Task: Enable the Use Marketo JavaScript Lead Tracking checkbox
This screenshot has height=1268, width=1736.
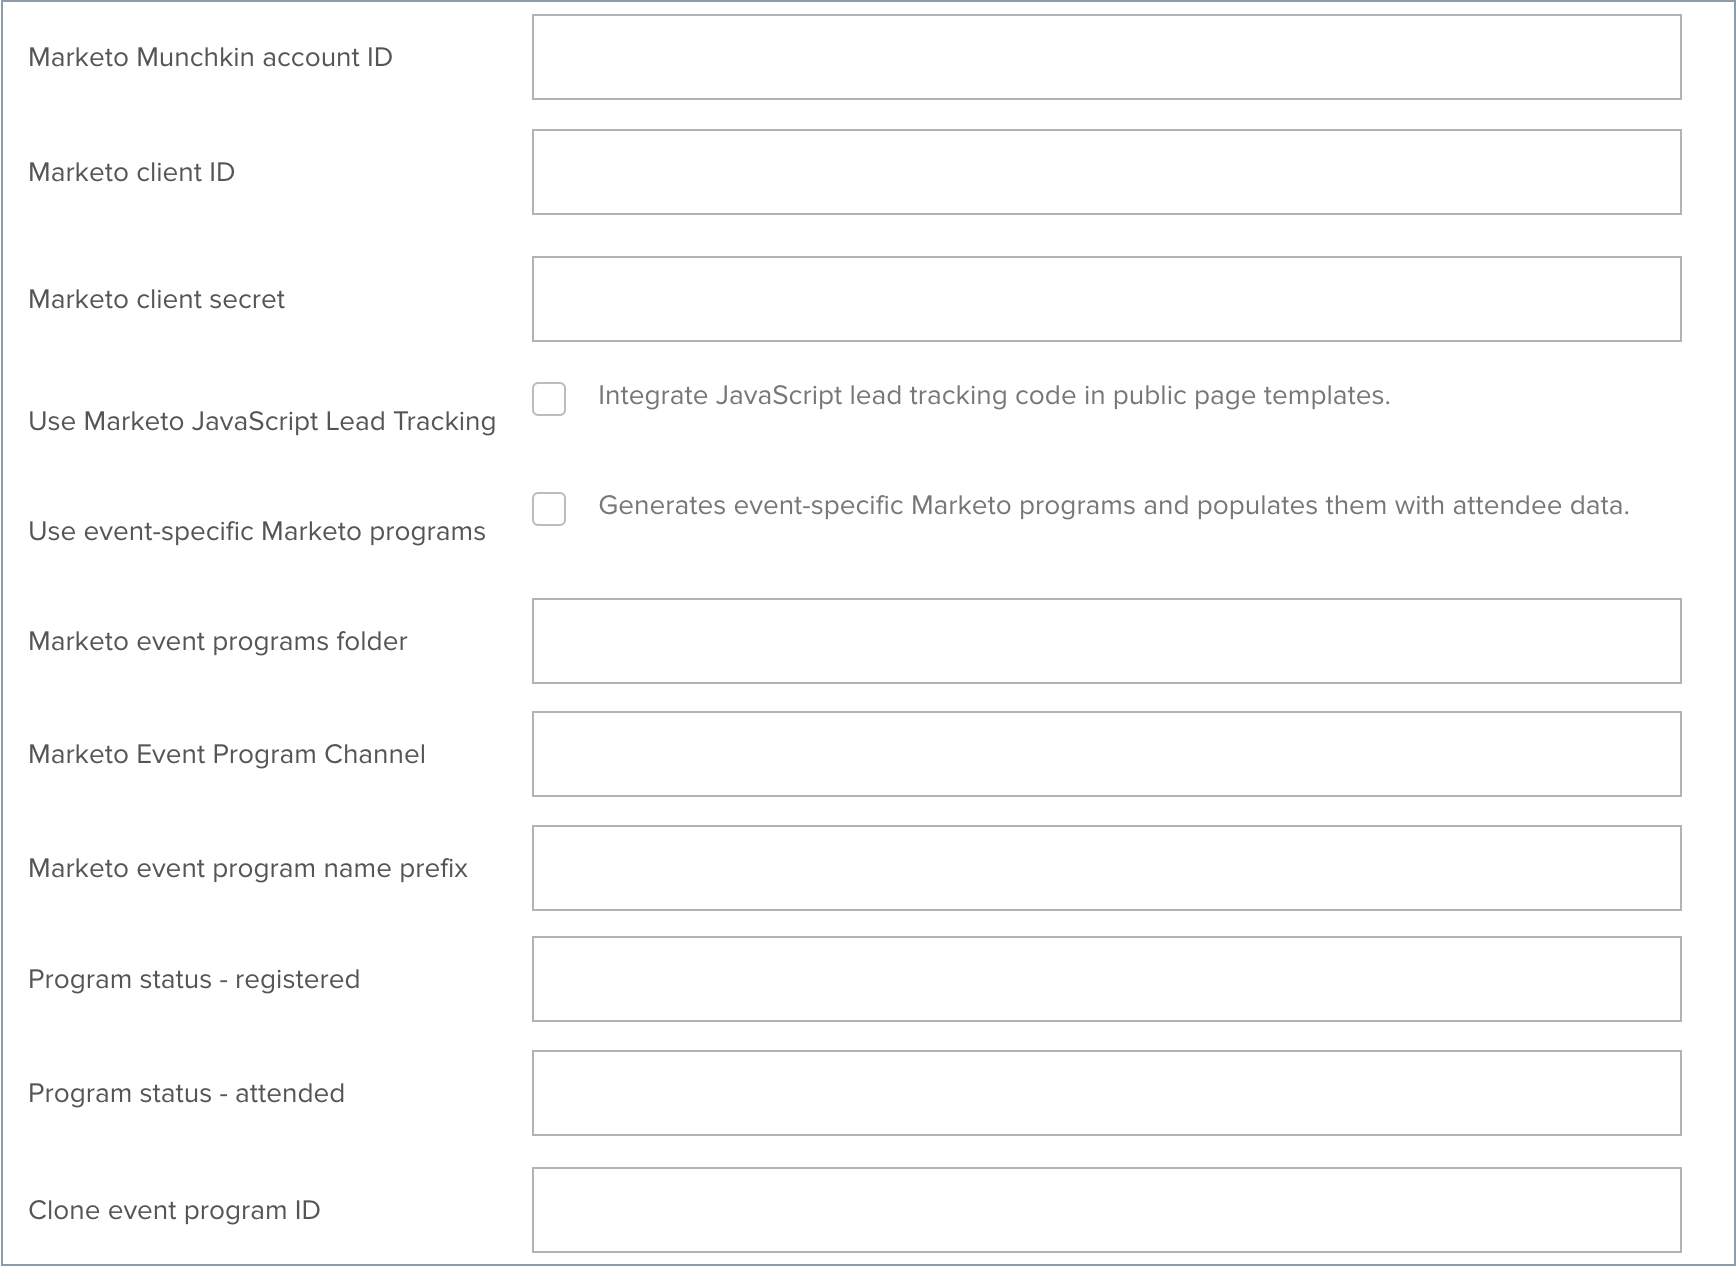Action: pos(549,399)
